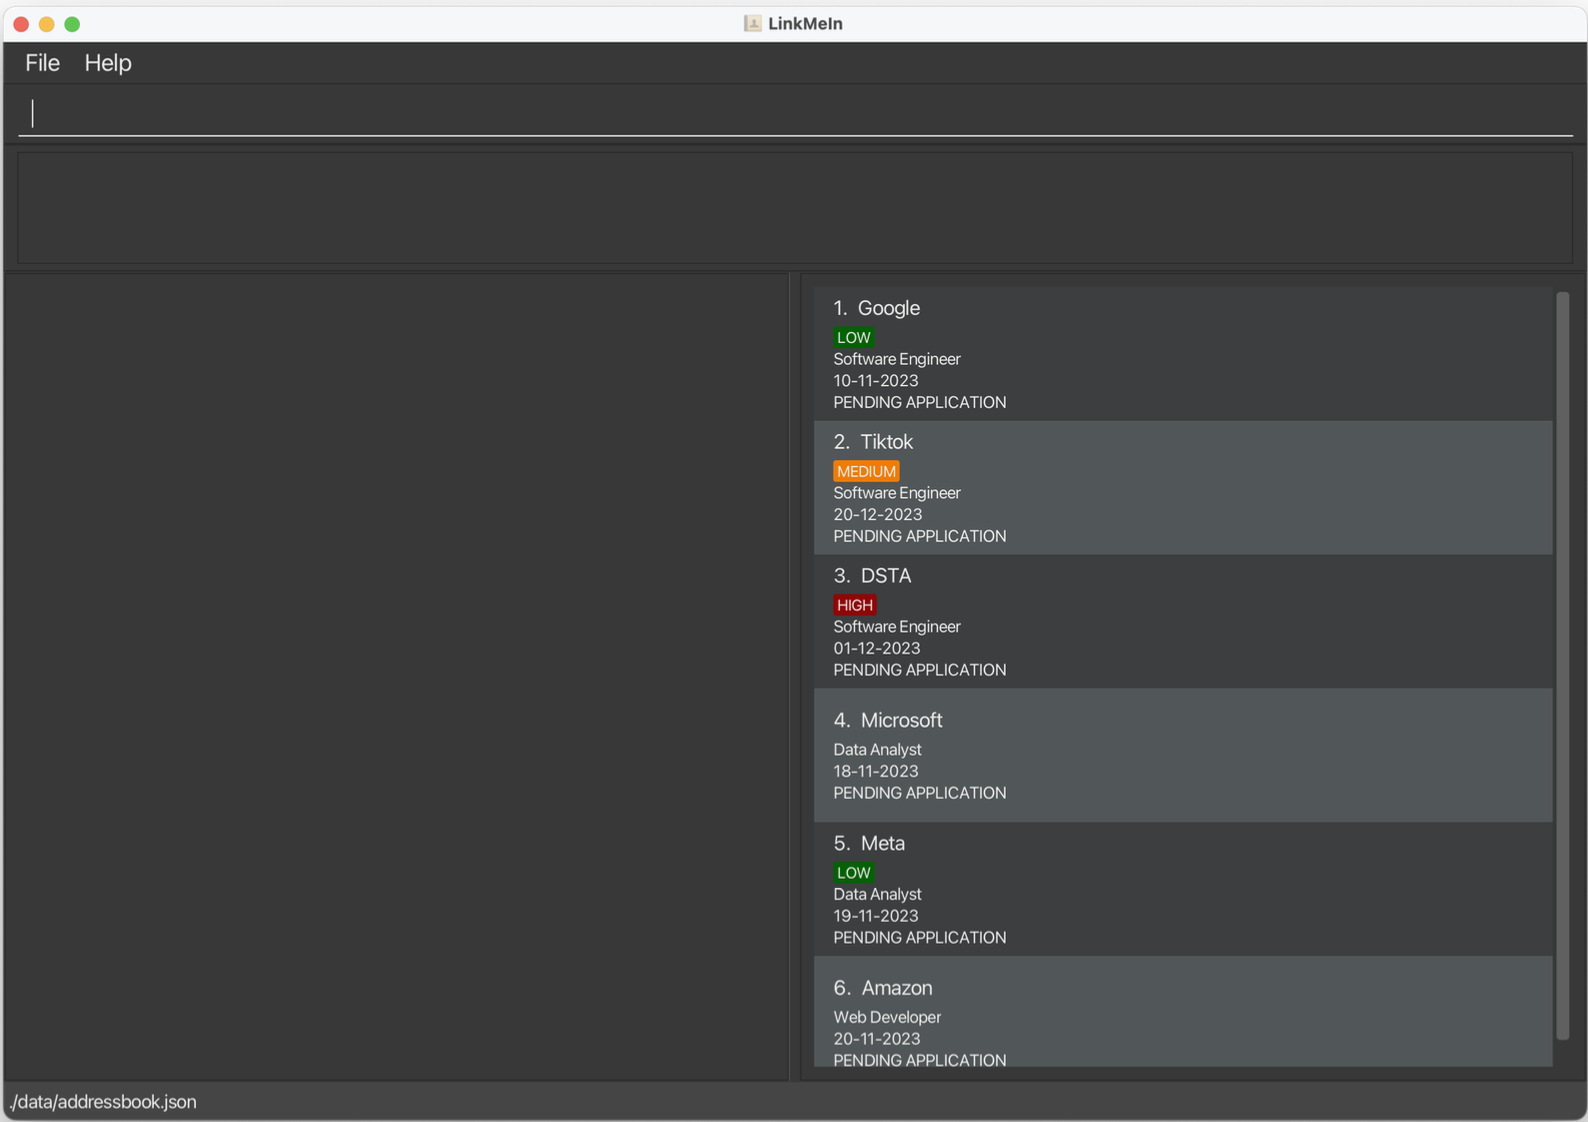Click Microsoft's Data Analyst role
1588x1122 pixels.
pos(878,750)
